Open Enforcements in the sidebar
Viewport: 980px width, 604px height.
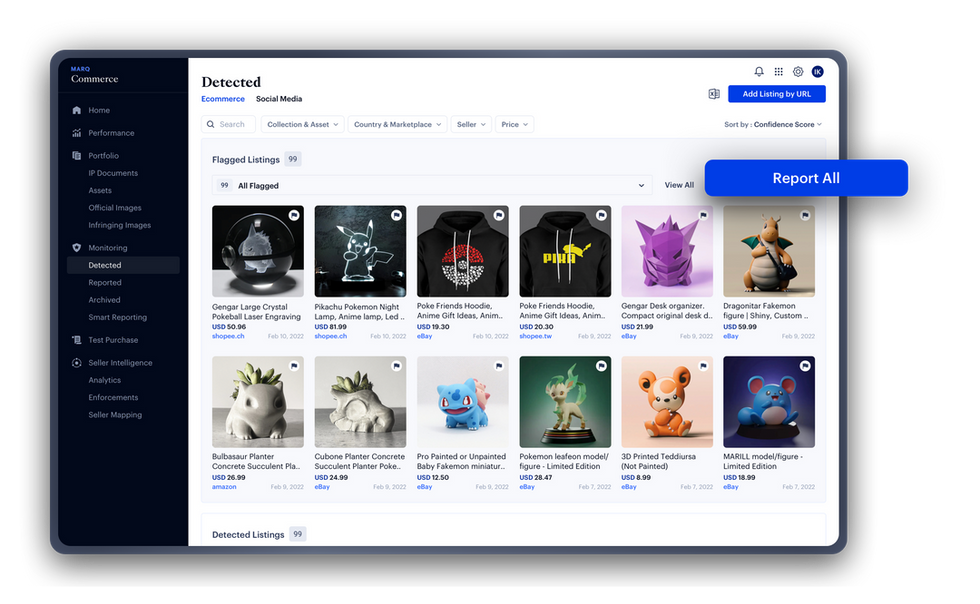click(x=113, y=398)
